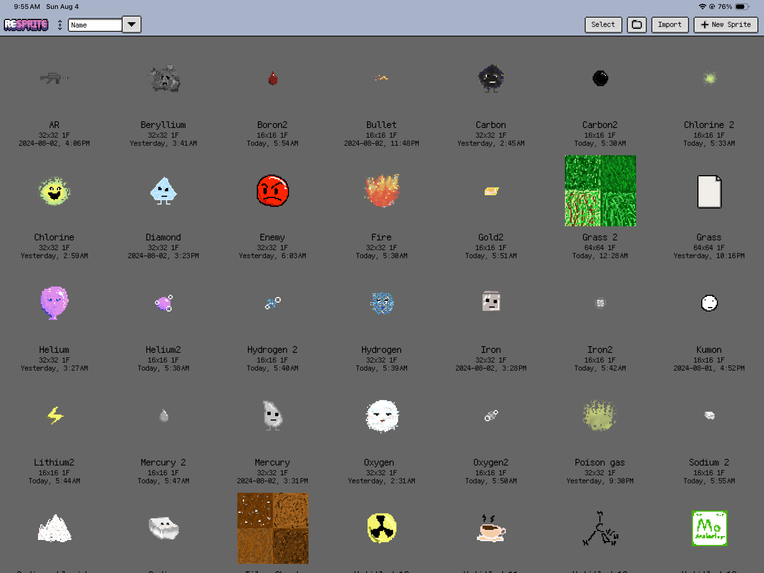Open the Fire sprite thumbnail
Screen dimensions: 764x573
pyautogui.click(x=382, y=191)
